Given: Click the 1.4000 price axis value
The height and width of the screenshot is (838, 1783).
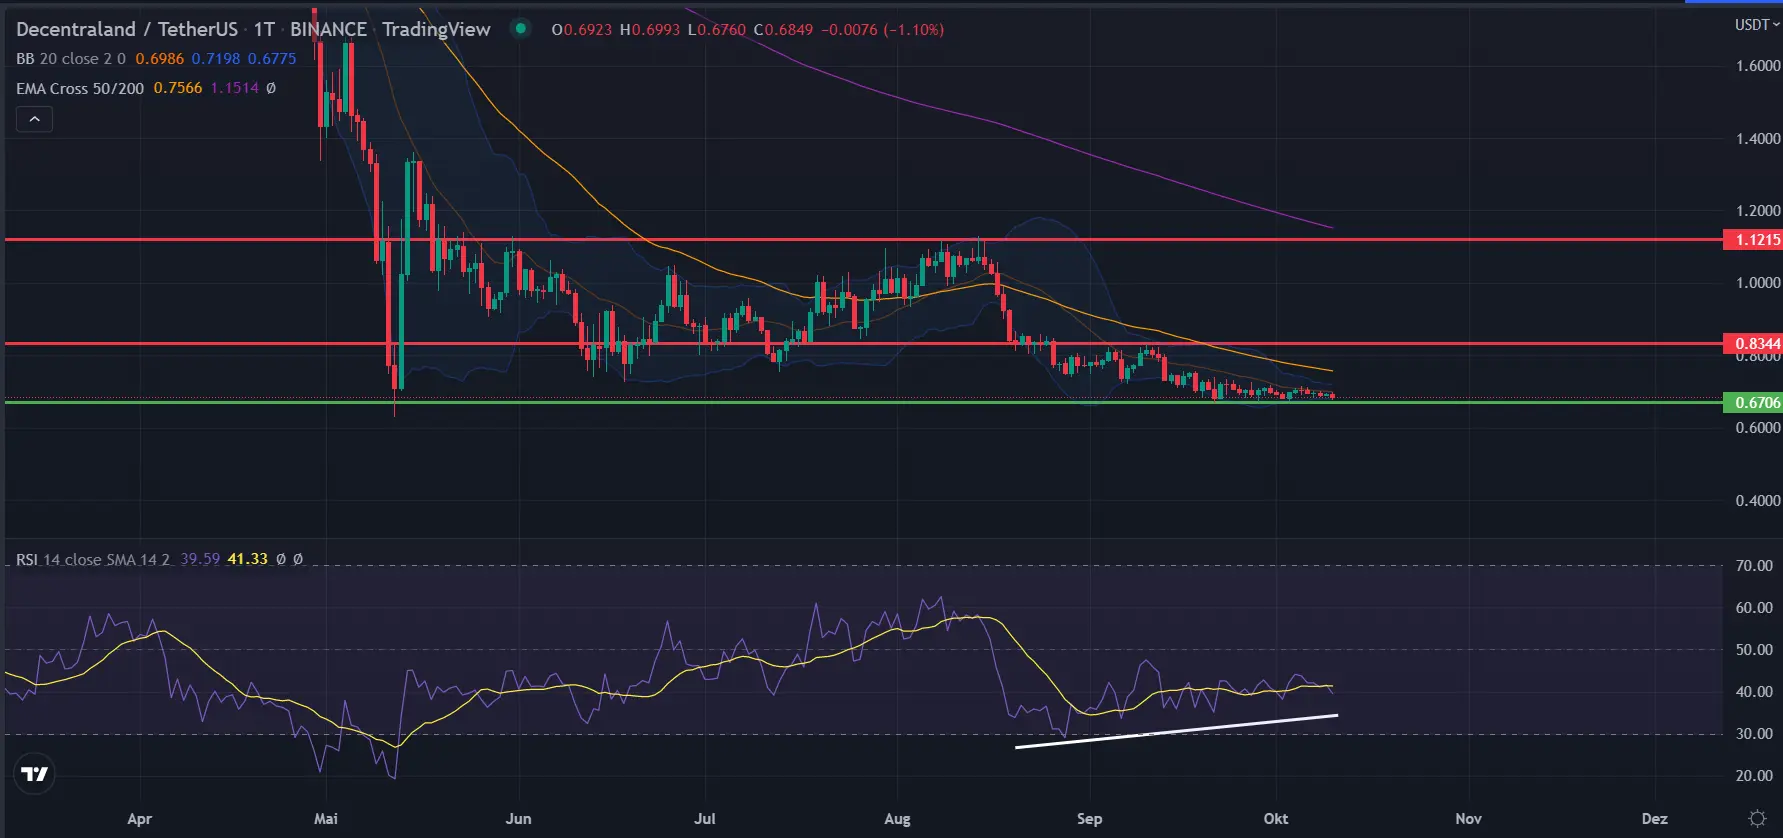Looking at the screenshot, I should tap(1758, 139).
